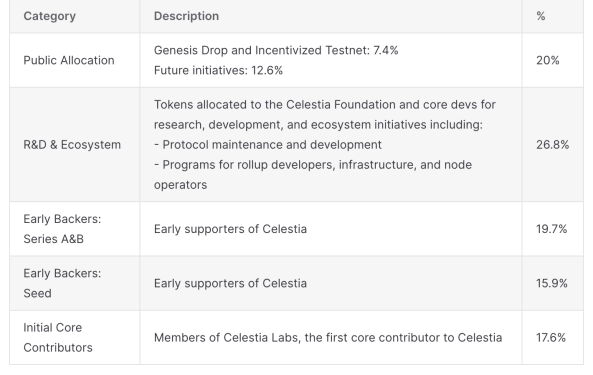Select the 15.9% value cell
The image size is (593, 375).
pyautogui.click(x=552, y=284)
